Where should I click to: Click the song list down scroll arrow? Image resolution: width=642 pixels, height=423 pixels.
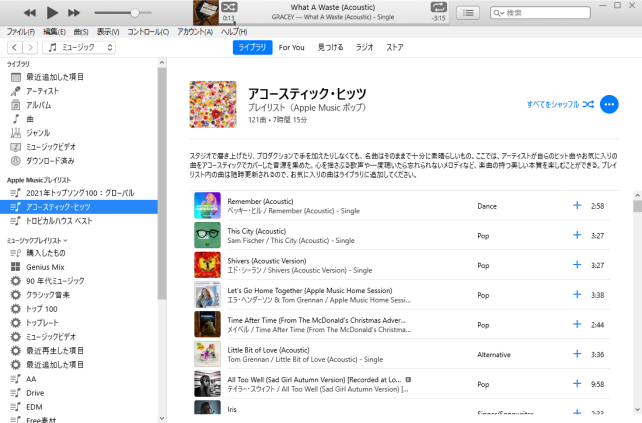(x=637, y=410)
